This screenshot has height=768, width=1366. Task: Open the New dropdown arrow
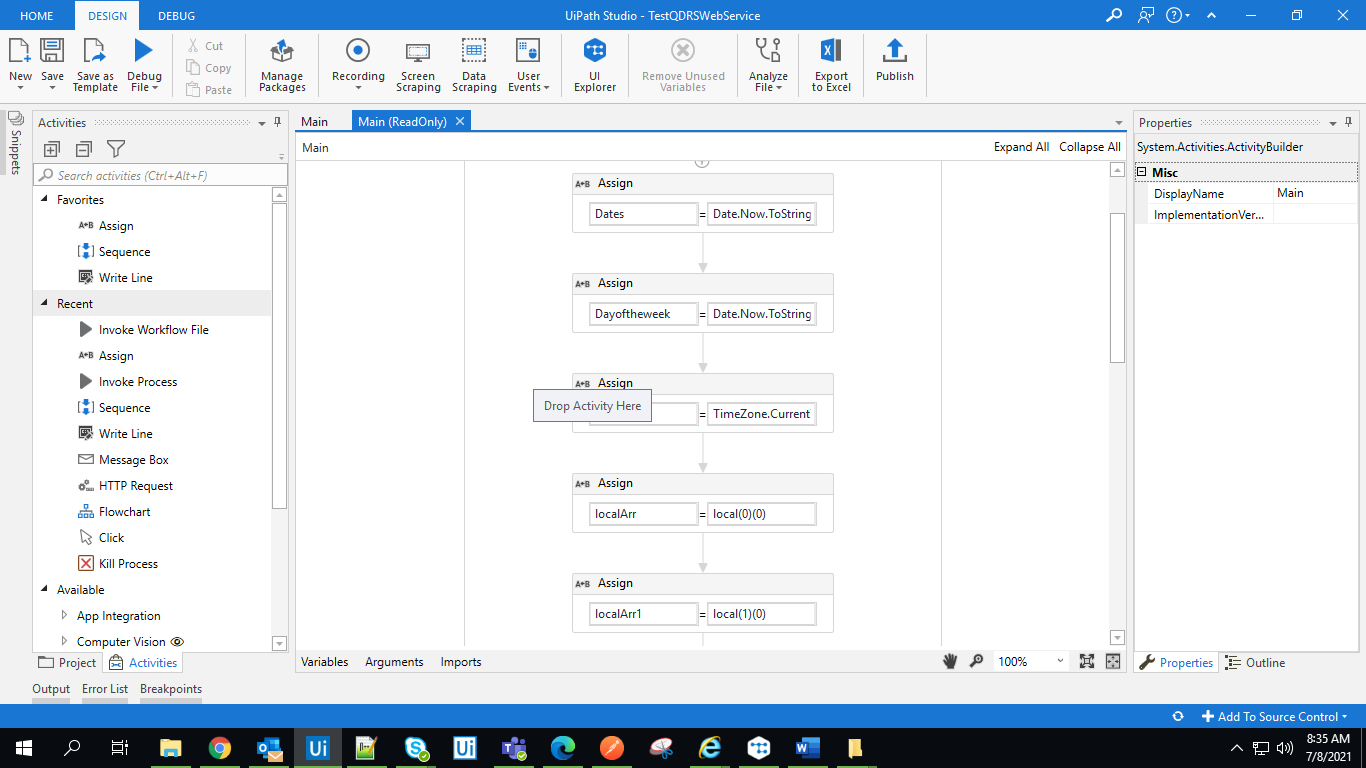[20, 88]
